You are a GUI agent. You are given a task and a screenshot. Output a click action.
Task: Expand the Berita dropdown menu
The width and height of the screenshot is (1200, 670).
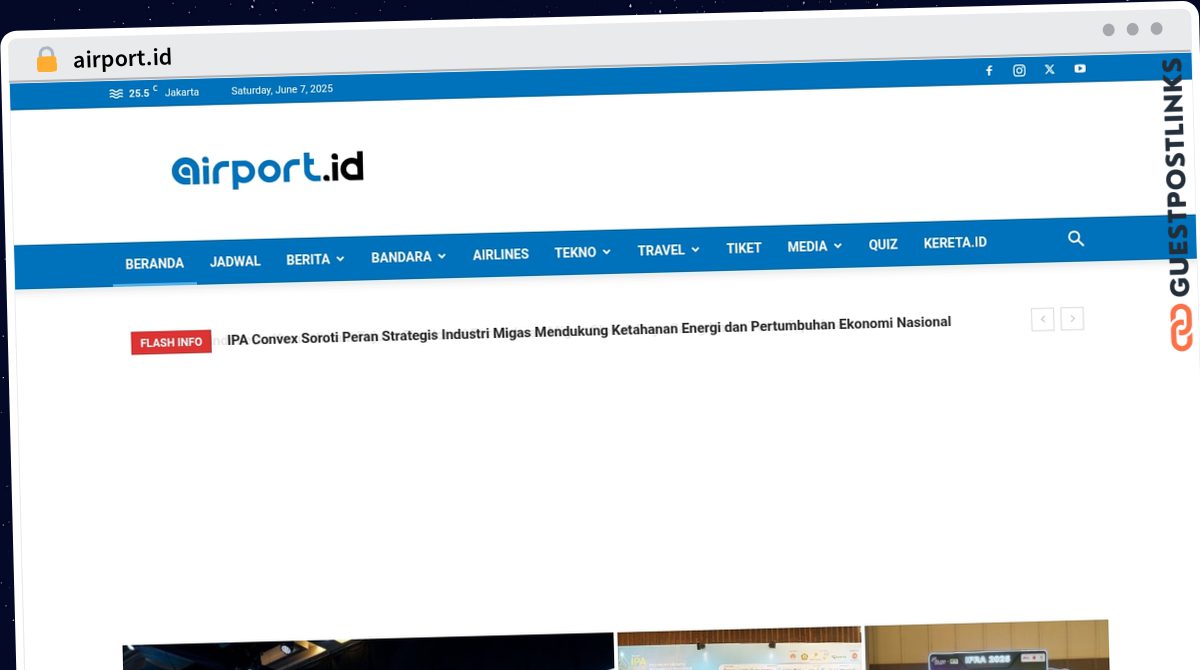pos(315,259)
